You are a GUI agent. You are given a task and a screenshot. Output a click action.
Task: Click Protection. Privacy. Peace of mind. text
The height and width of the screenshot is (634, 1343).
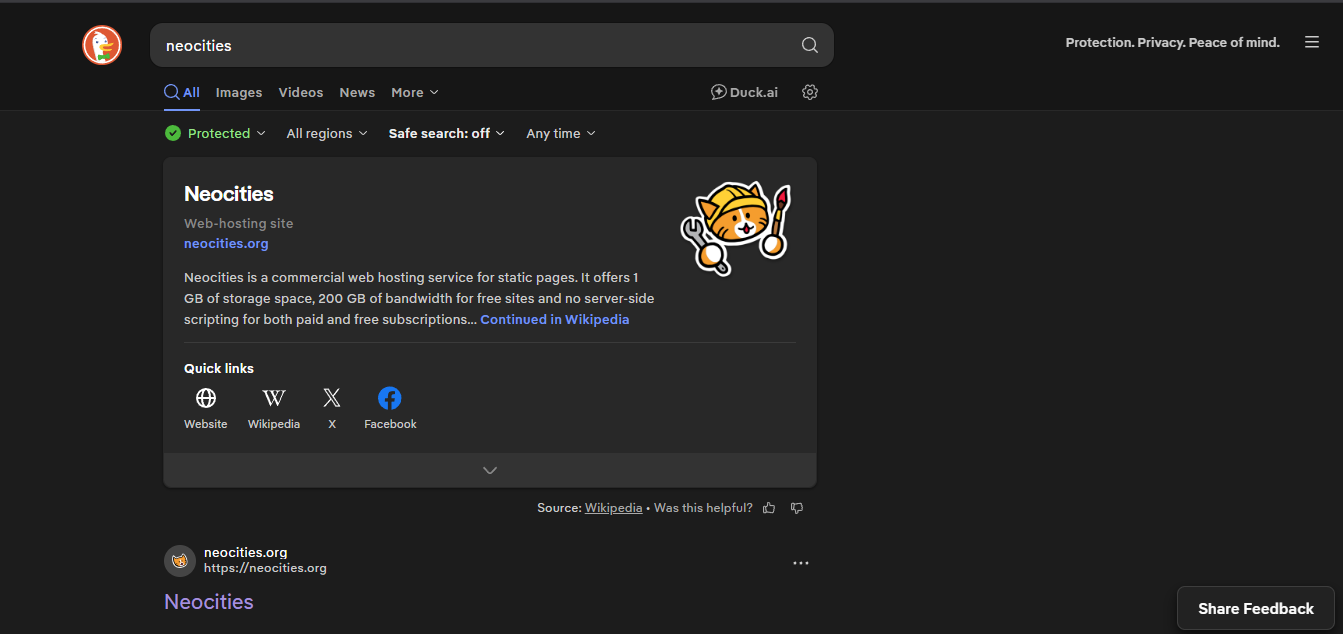pos(1172,42)
